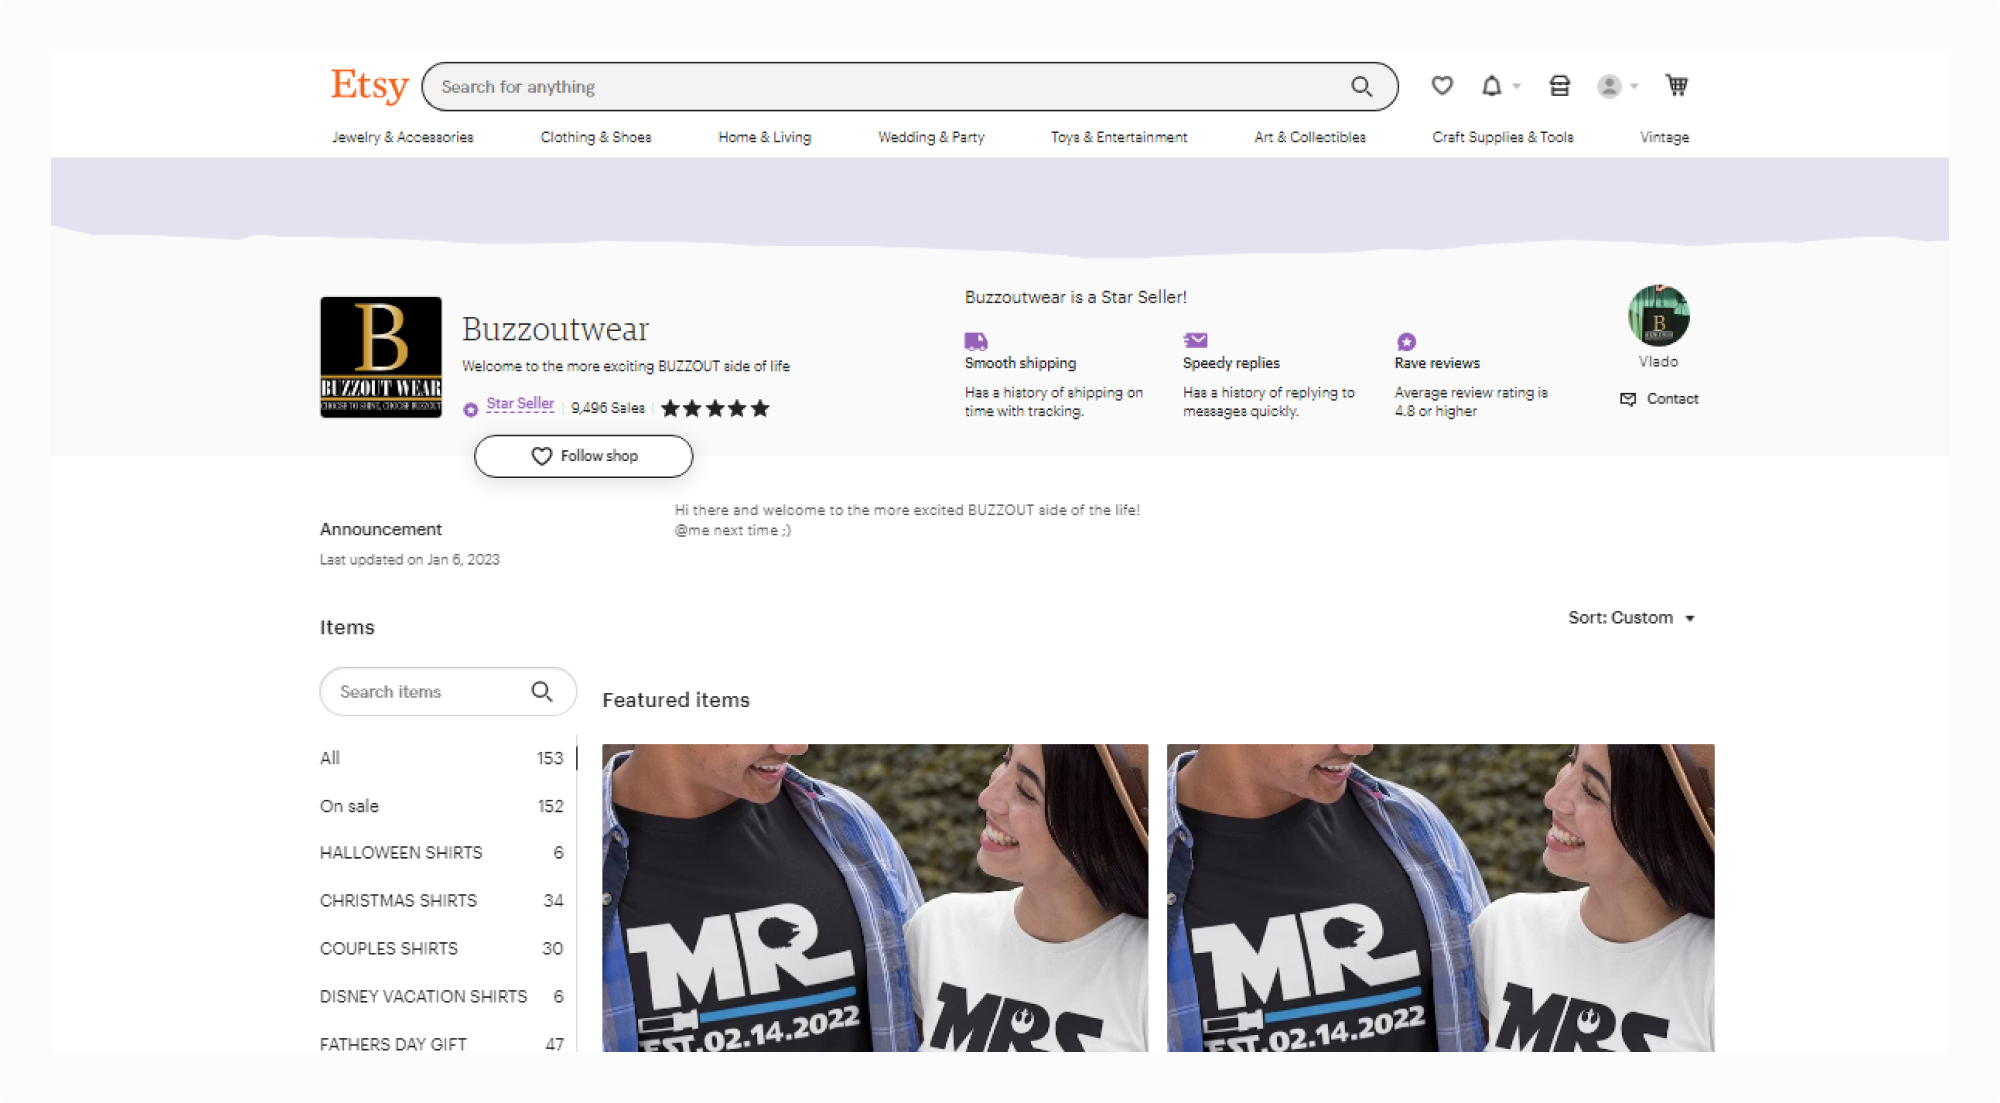This screenshot has width=2000, height=1103.
Task: Open the notifications bell icon
Action: (1491, 86)
